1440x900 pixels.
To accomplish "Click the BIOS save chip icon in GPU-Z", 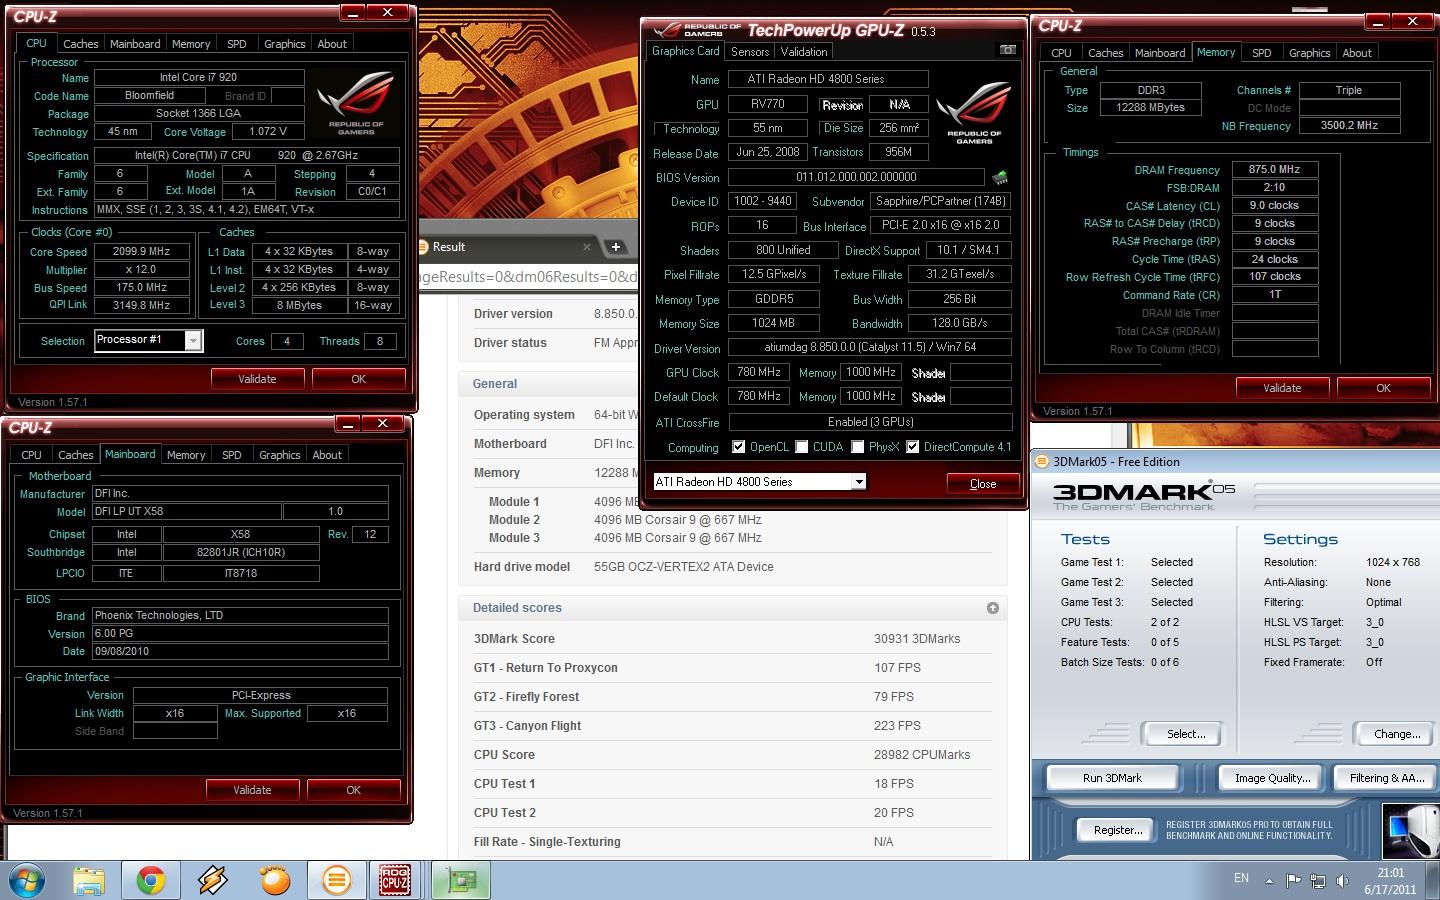I will 999,177.
